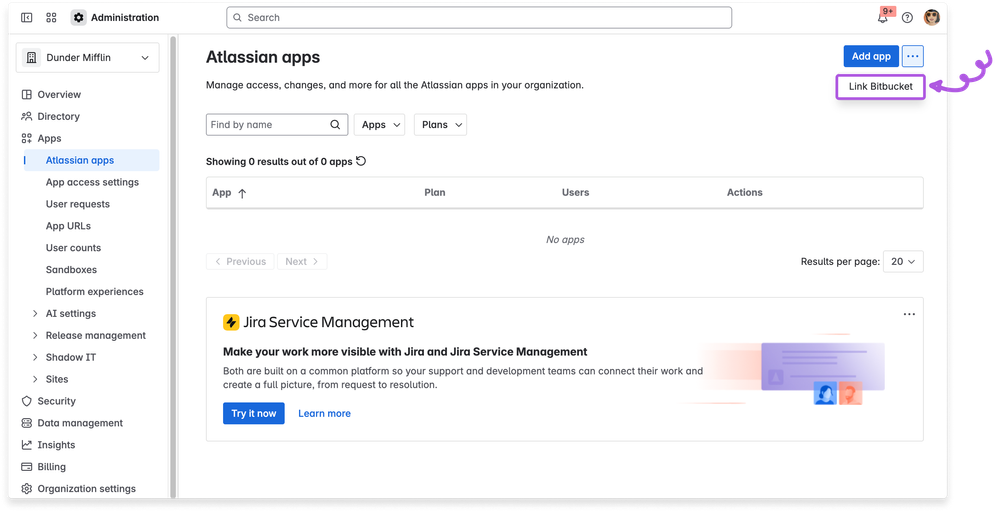Click the Insights chart icon
The width and height of the screenshot is (998, 512).
pyautogui.click(x=27, y=444)
